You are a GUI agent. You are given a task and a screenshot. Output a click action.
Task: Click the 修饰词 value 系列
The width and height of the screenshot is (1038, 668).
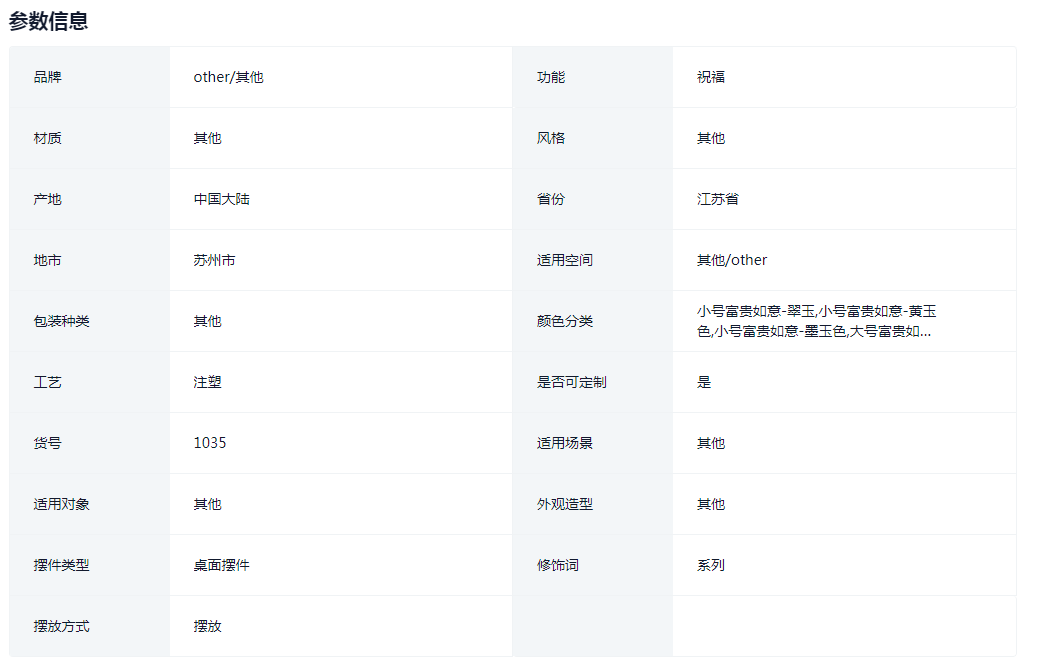tap(710, 564)
